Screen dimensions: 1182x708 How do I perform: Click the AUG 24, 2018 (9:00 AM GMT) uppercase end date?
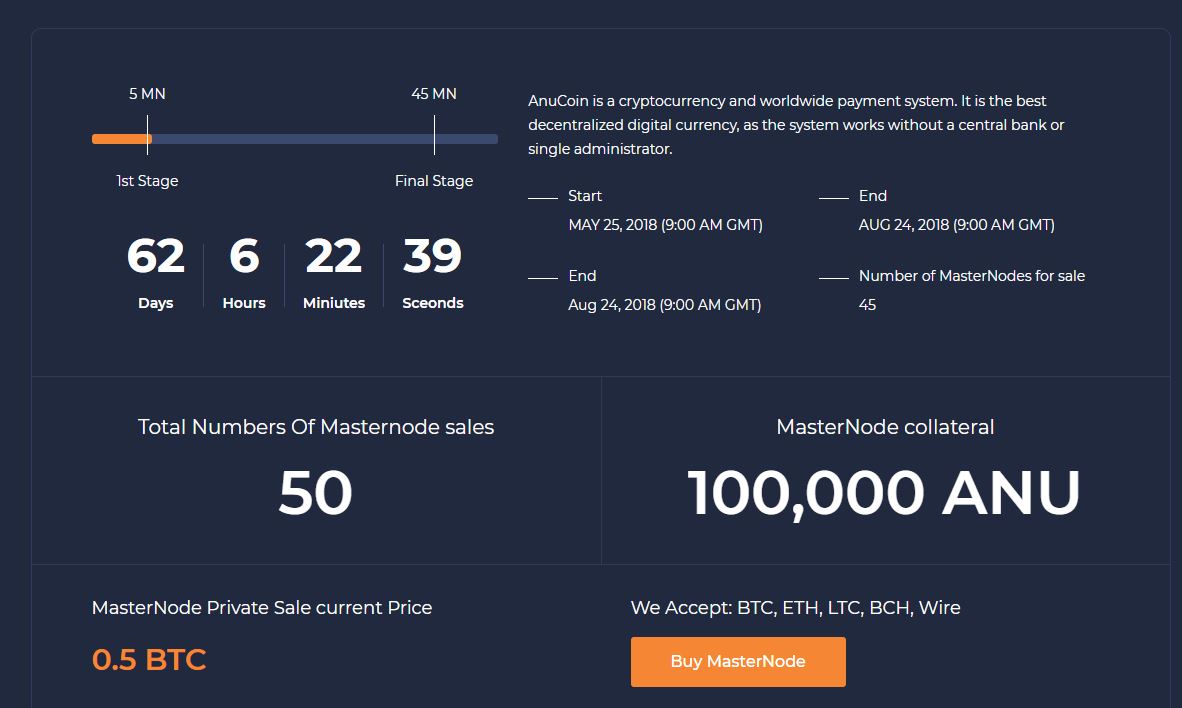957,225
